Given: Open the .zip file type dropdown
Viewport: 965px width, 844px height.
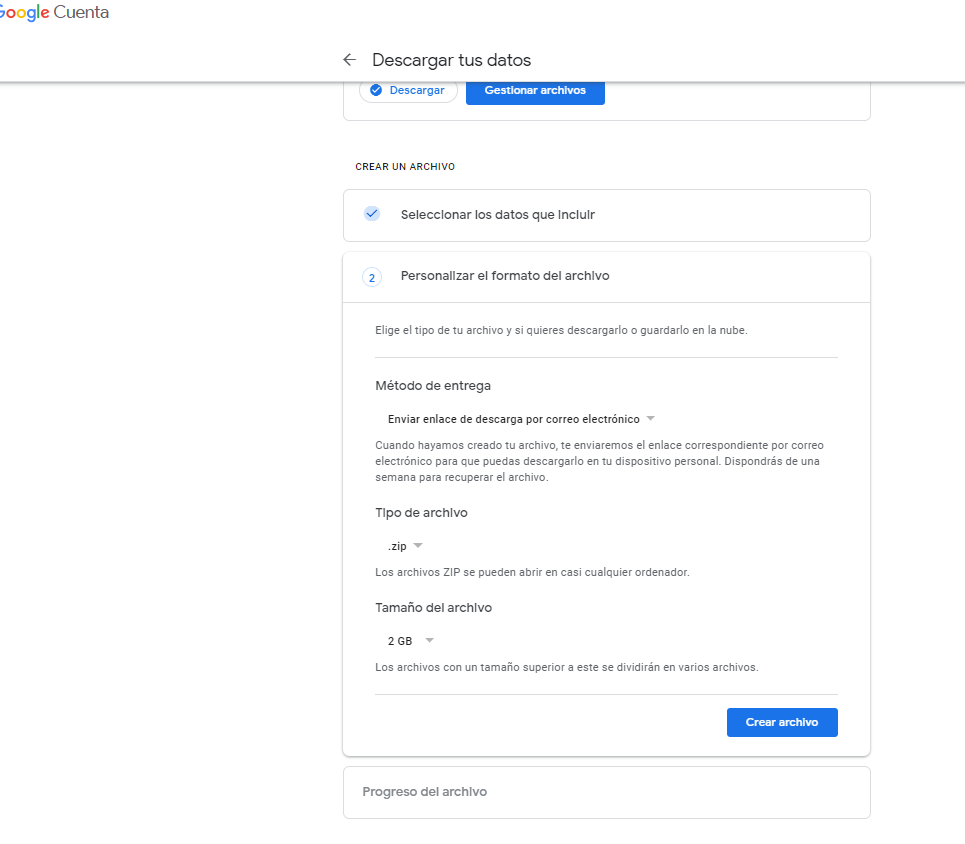Looking at the screenshot, I should coord(397,546).
